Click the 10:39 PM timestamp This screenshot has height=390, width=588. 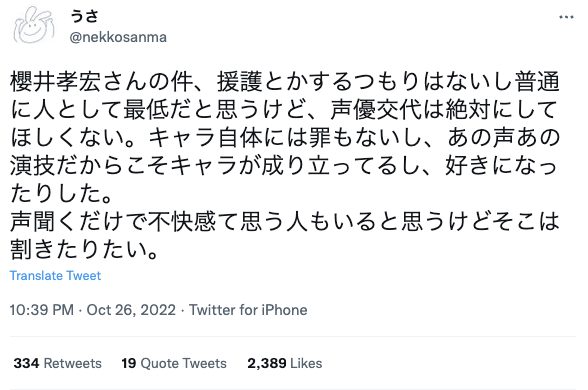point(42,310)
